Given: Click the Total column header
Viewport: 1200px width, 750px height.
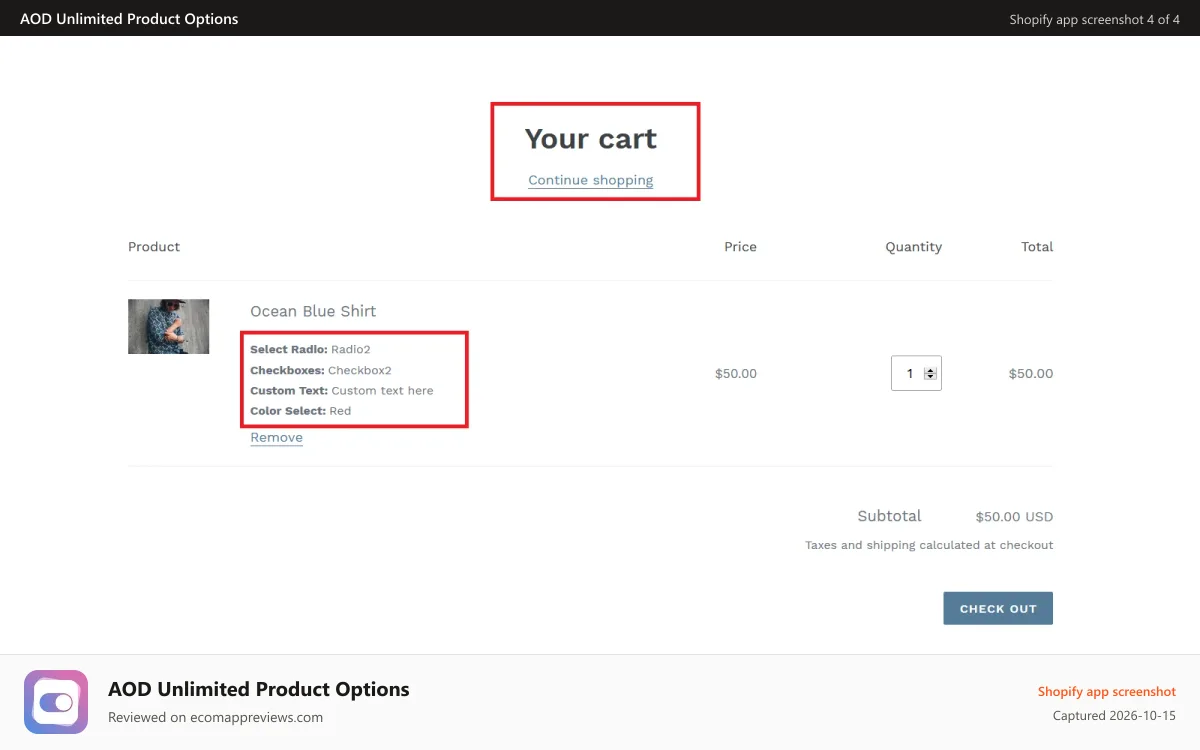Looking at the screenshot, I should pos(1037,246).
